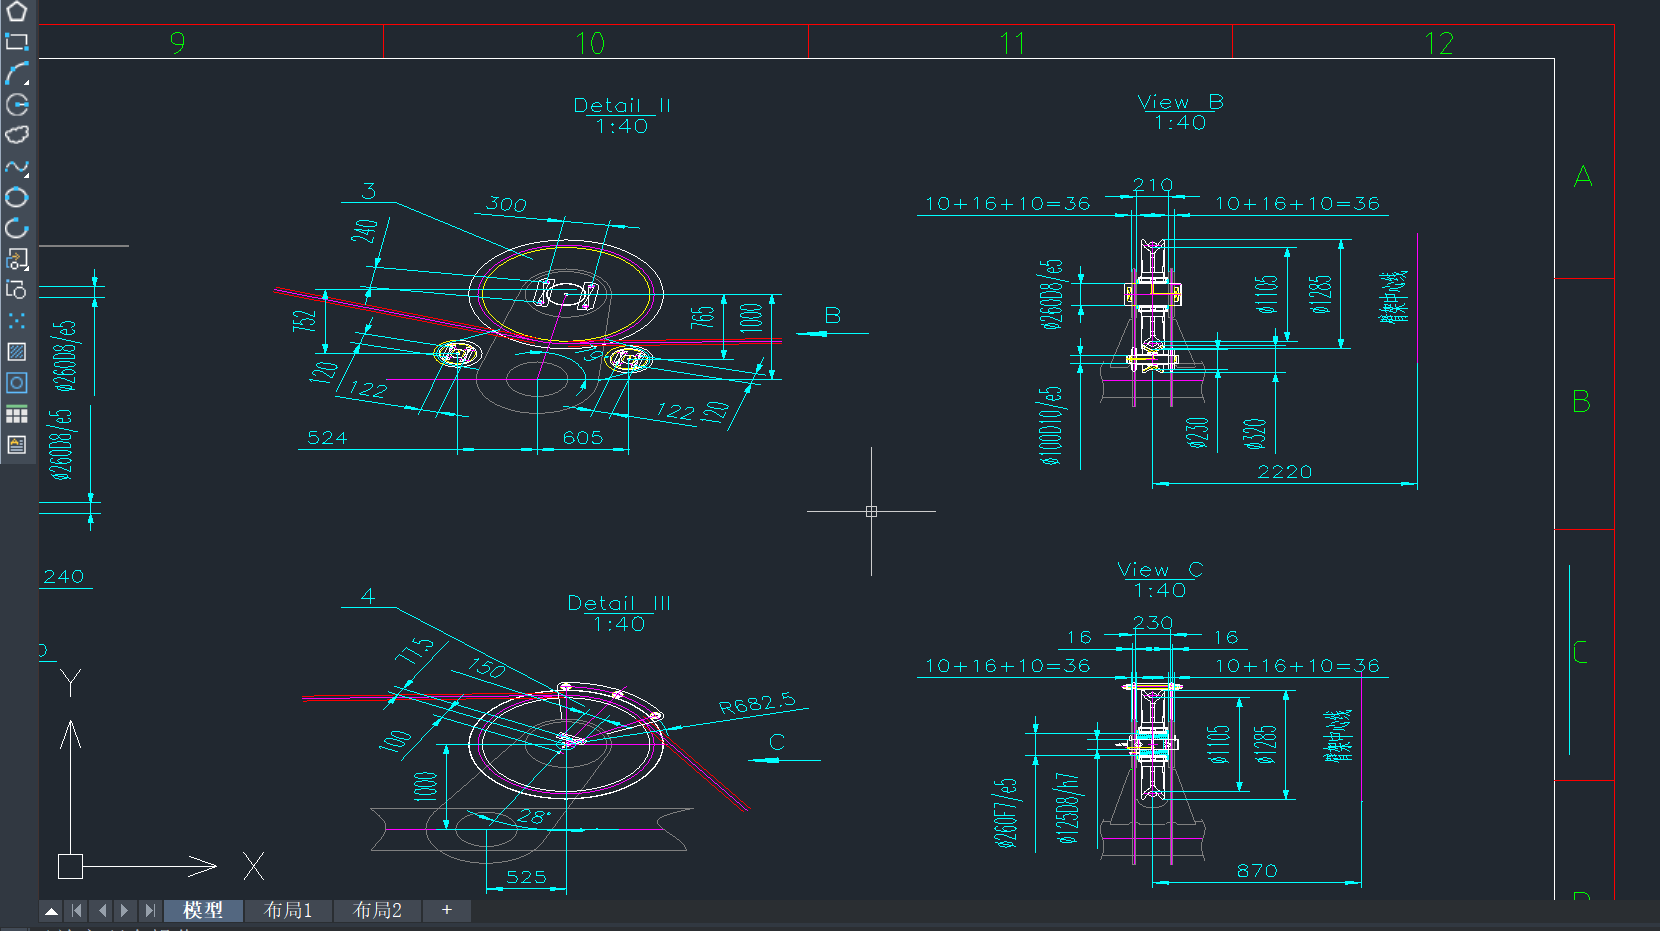Select the Ellipse drawing tool

pyautogui.click(x=17, y=197)
